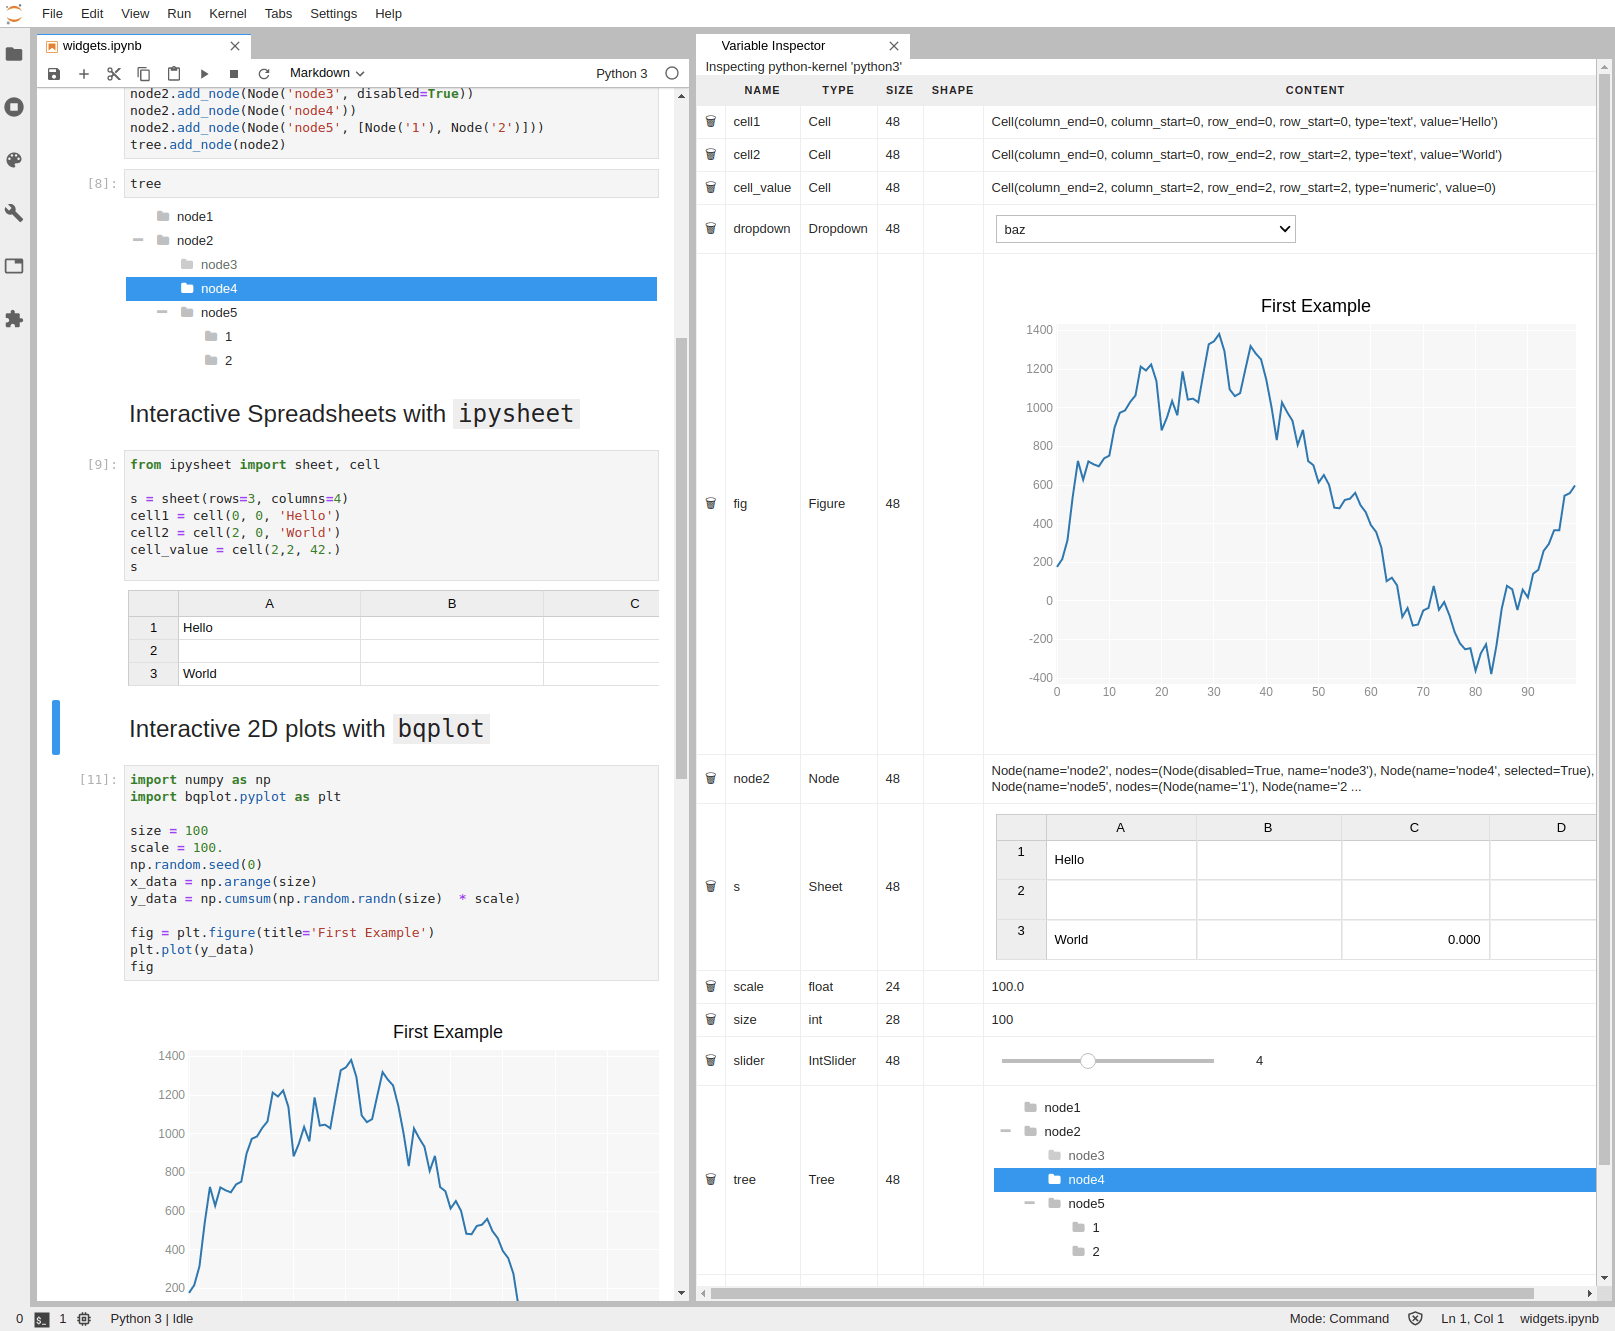Open the dropdown widget showing baz
Screen dimensions: 1615x1331
[1145, 229]
